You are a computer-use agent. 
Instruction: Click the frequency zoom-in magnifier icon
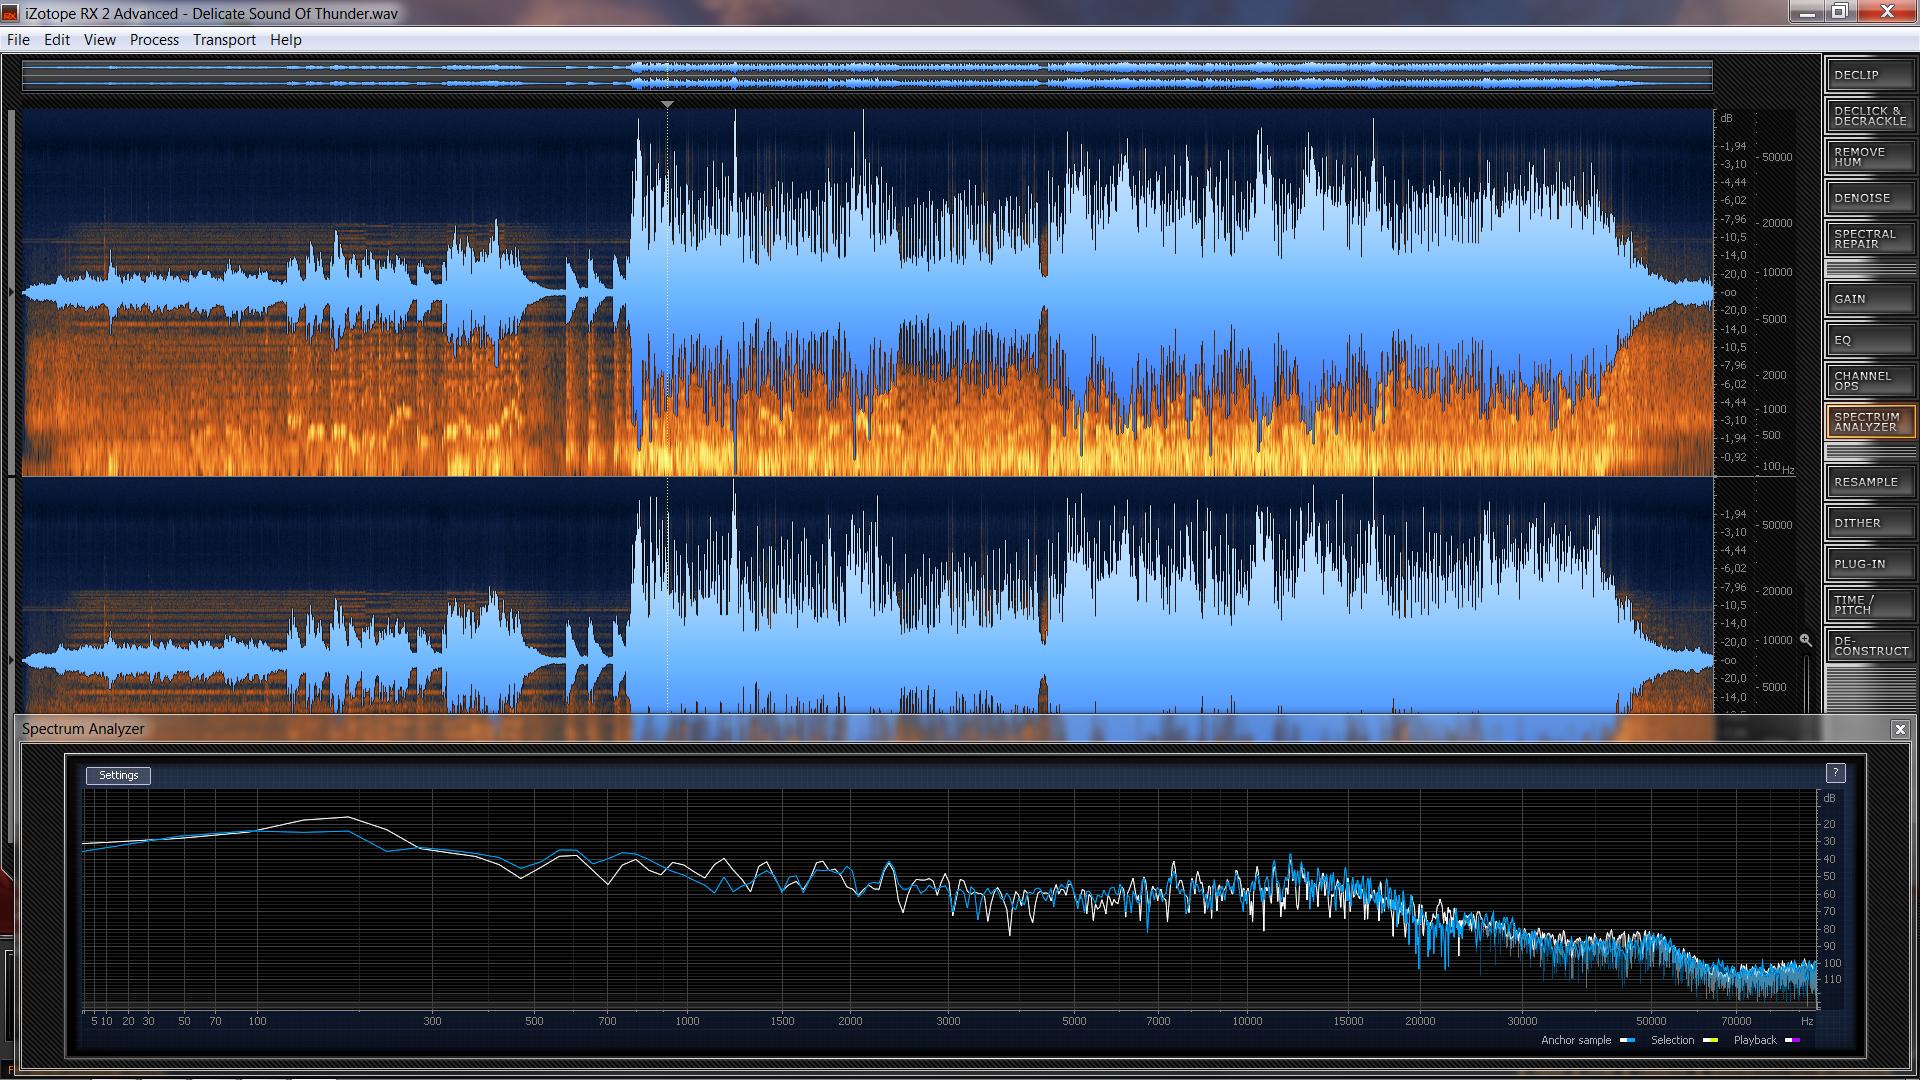[x=1805, y=640]
